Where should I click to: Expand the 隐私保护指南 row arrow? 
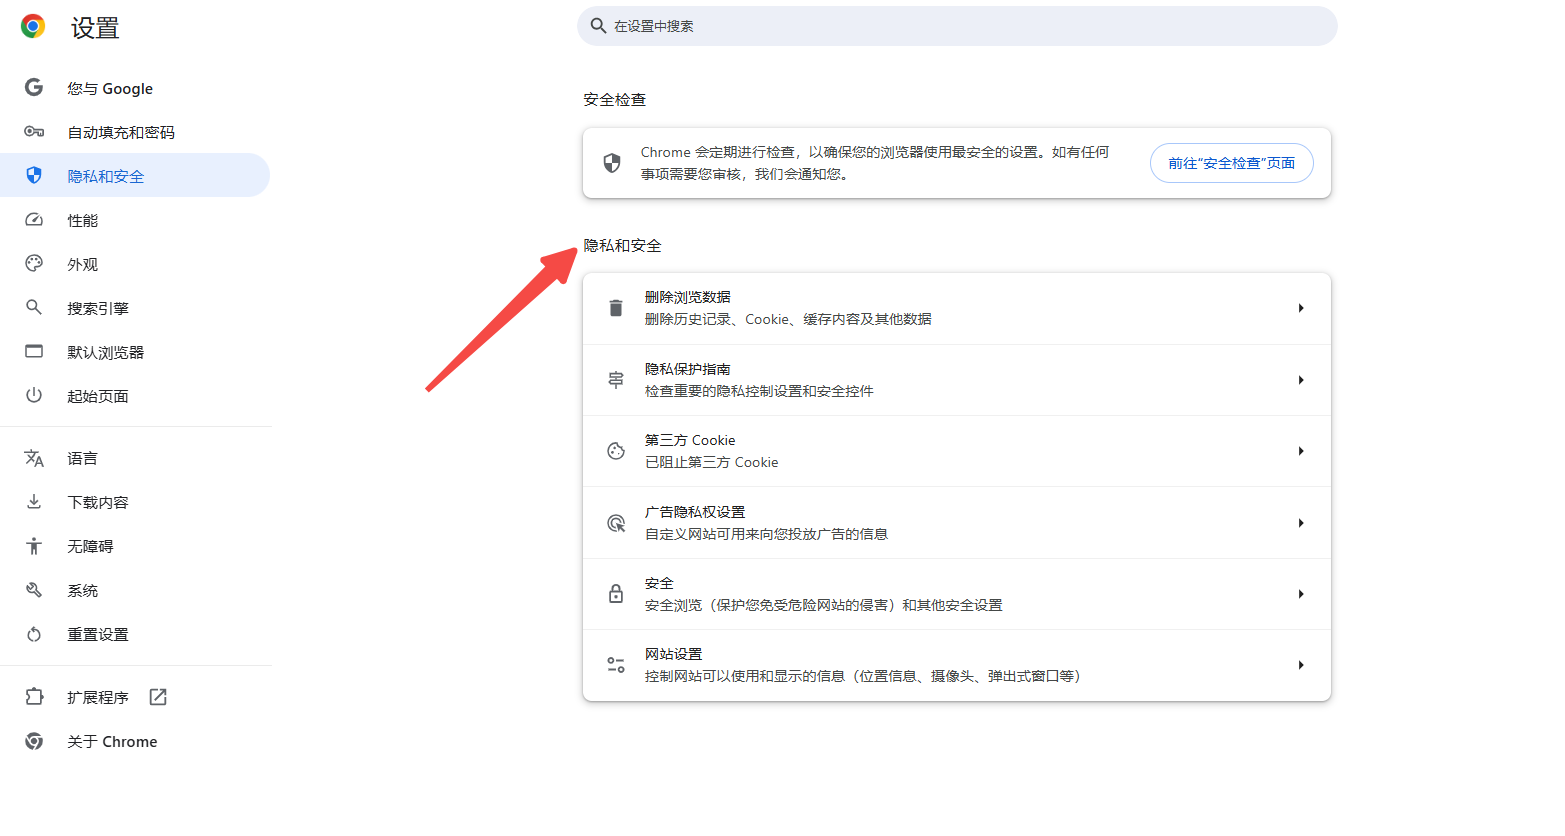(1301, 380)
